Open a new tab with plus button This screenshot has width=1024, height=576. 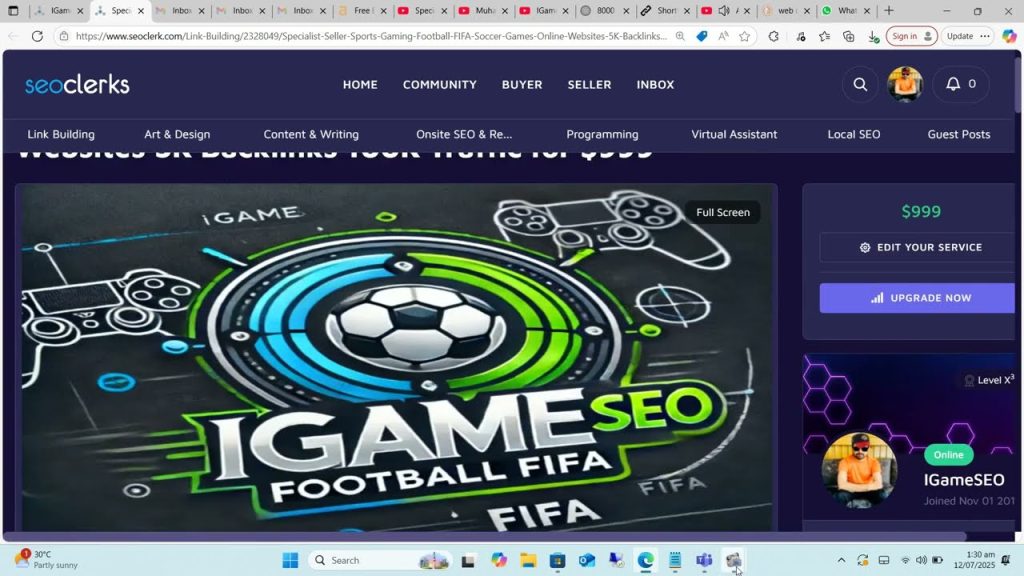tap(889, 10)
